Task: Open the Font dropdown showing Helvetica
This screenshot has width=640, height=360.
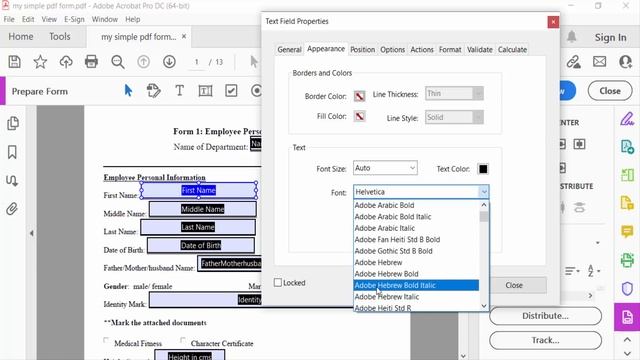Action: [x=421, y=192]
